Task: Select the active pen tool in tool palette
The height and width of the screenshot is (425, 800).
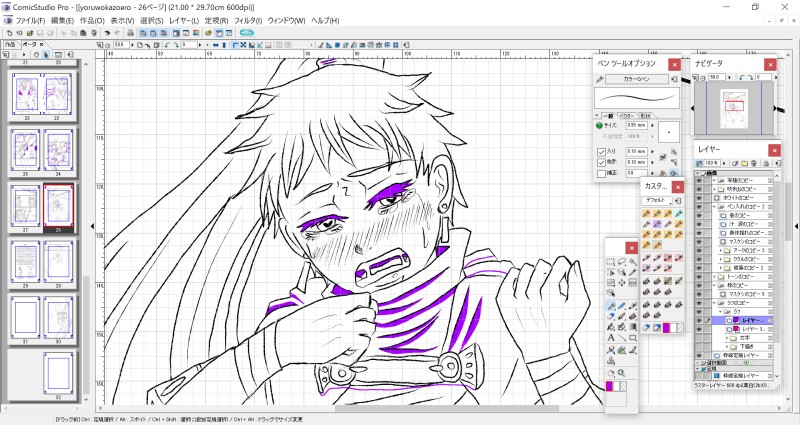Action: (x=611, y=306)
